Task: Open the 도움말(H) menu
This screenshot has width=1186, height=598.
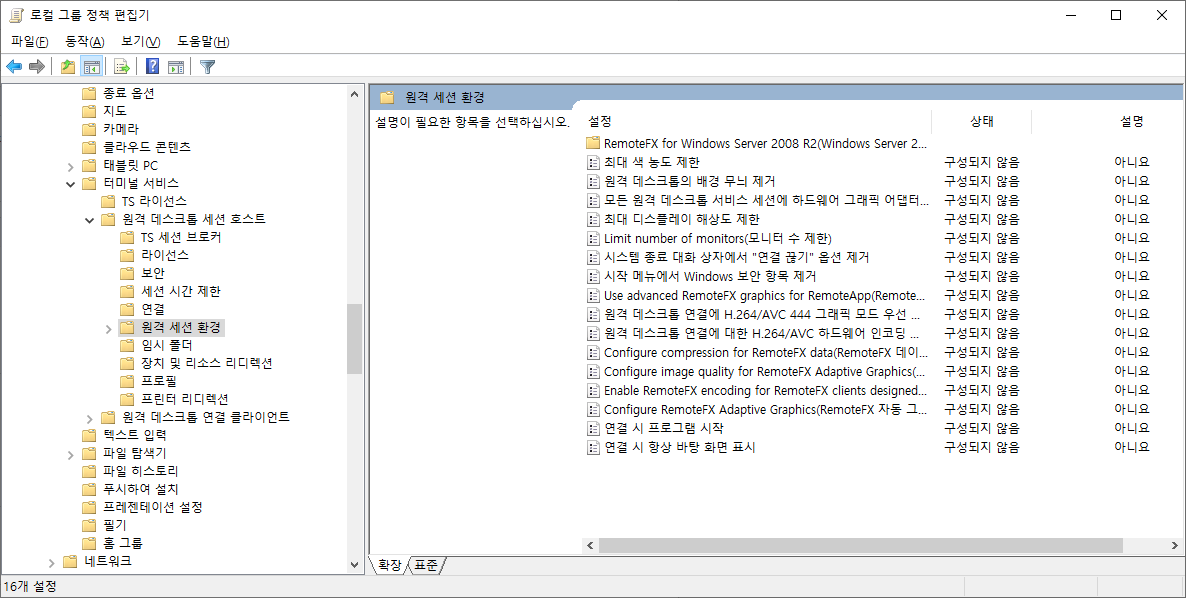Action: tap(203, 42)
